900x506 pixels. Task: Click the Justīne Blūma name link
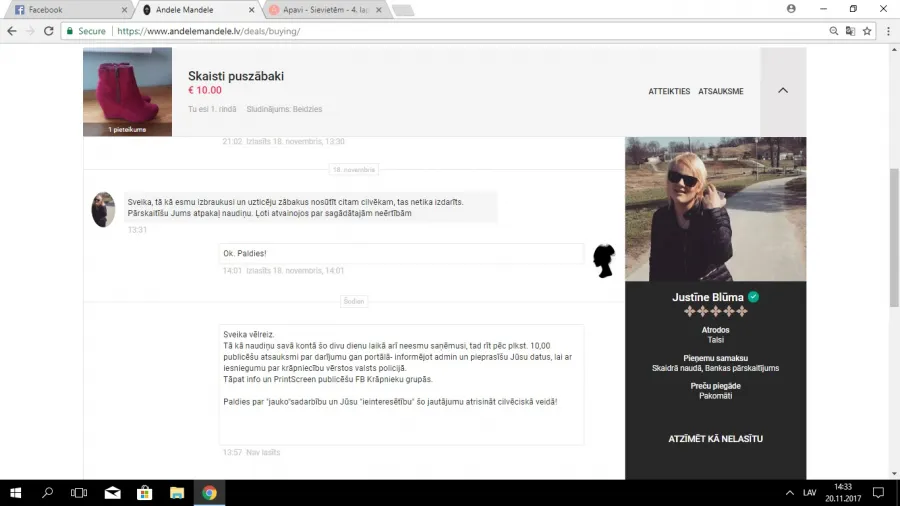pos(708,297)
